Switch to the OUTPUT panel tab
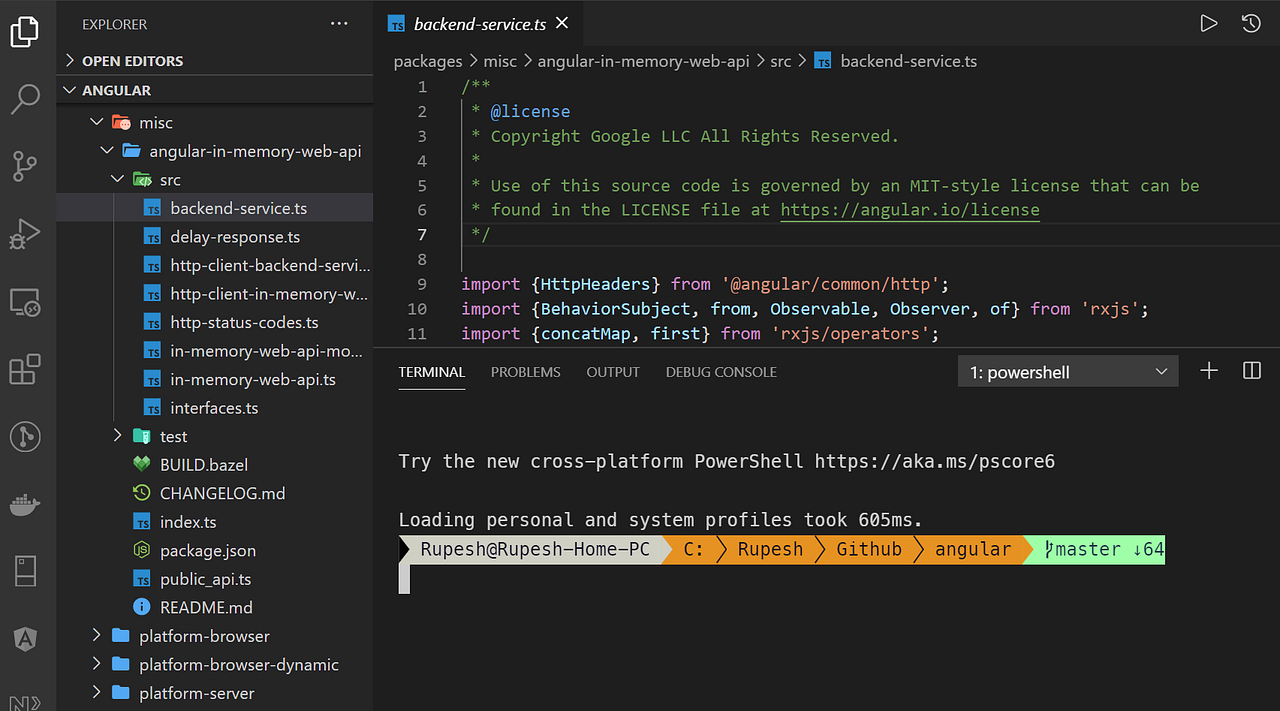 (x=613, y=372)
